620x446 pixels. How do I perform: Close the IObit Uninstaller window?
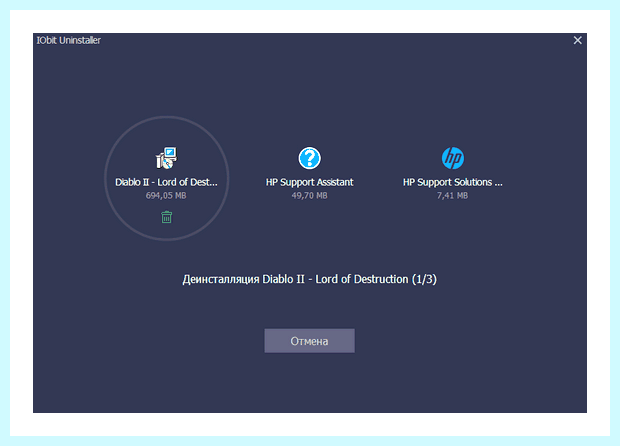click(577, 40)
